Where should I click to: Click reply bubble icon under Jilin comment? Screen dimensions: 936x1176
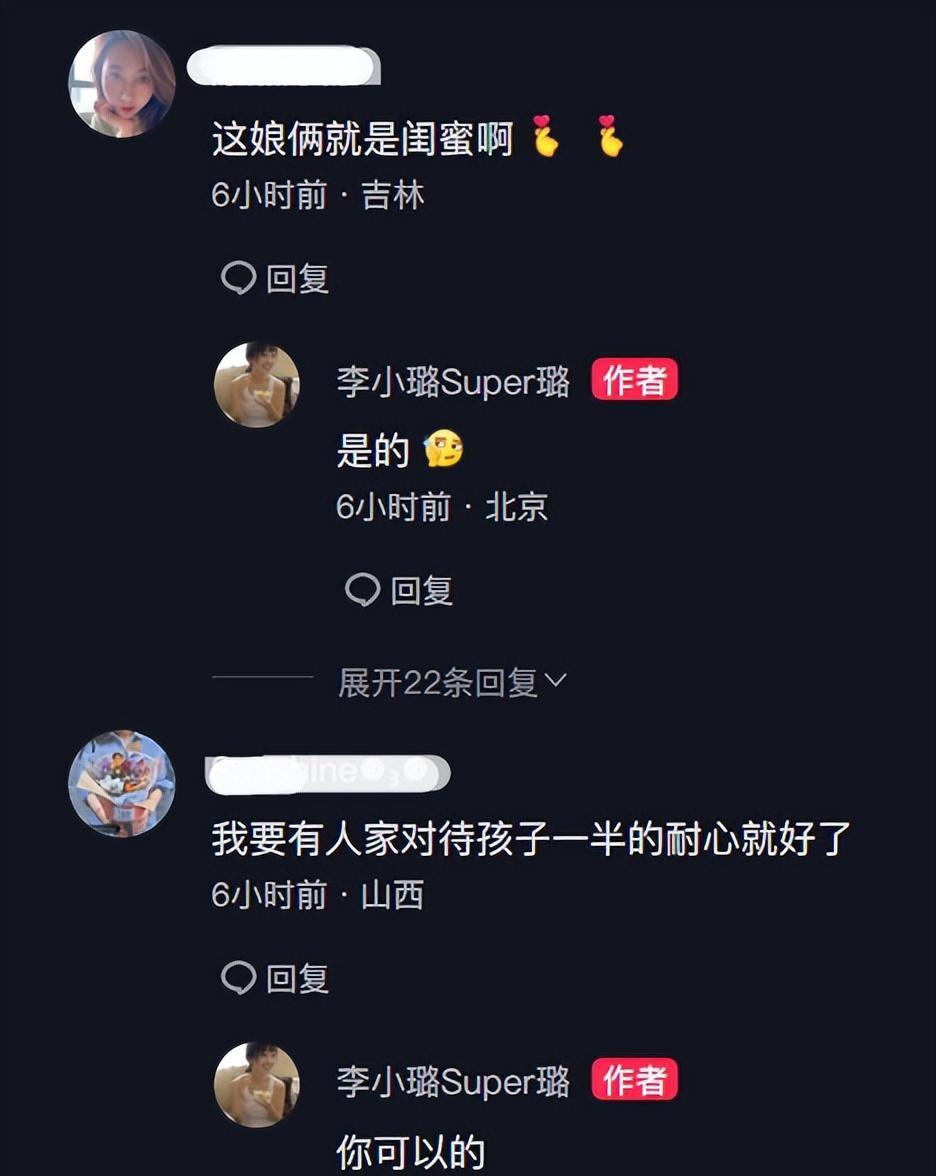coord(239,278)
